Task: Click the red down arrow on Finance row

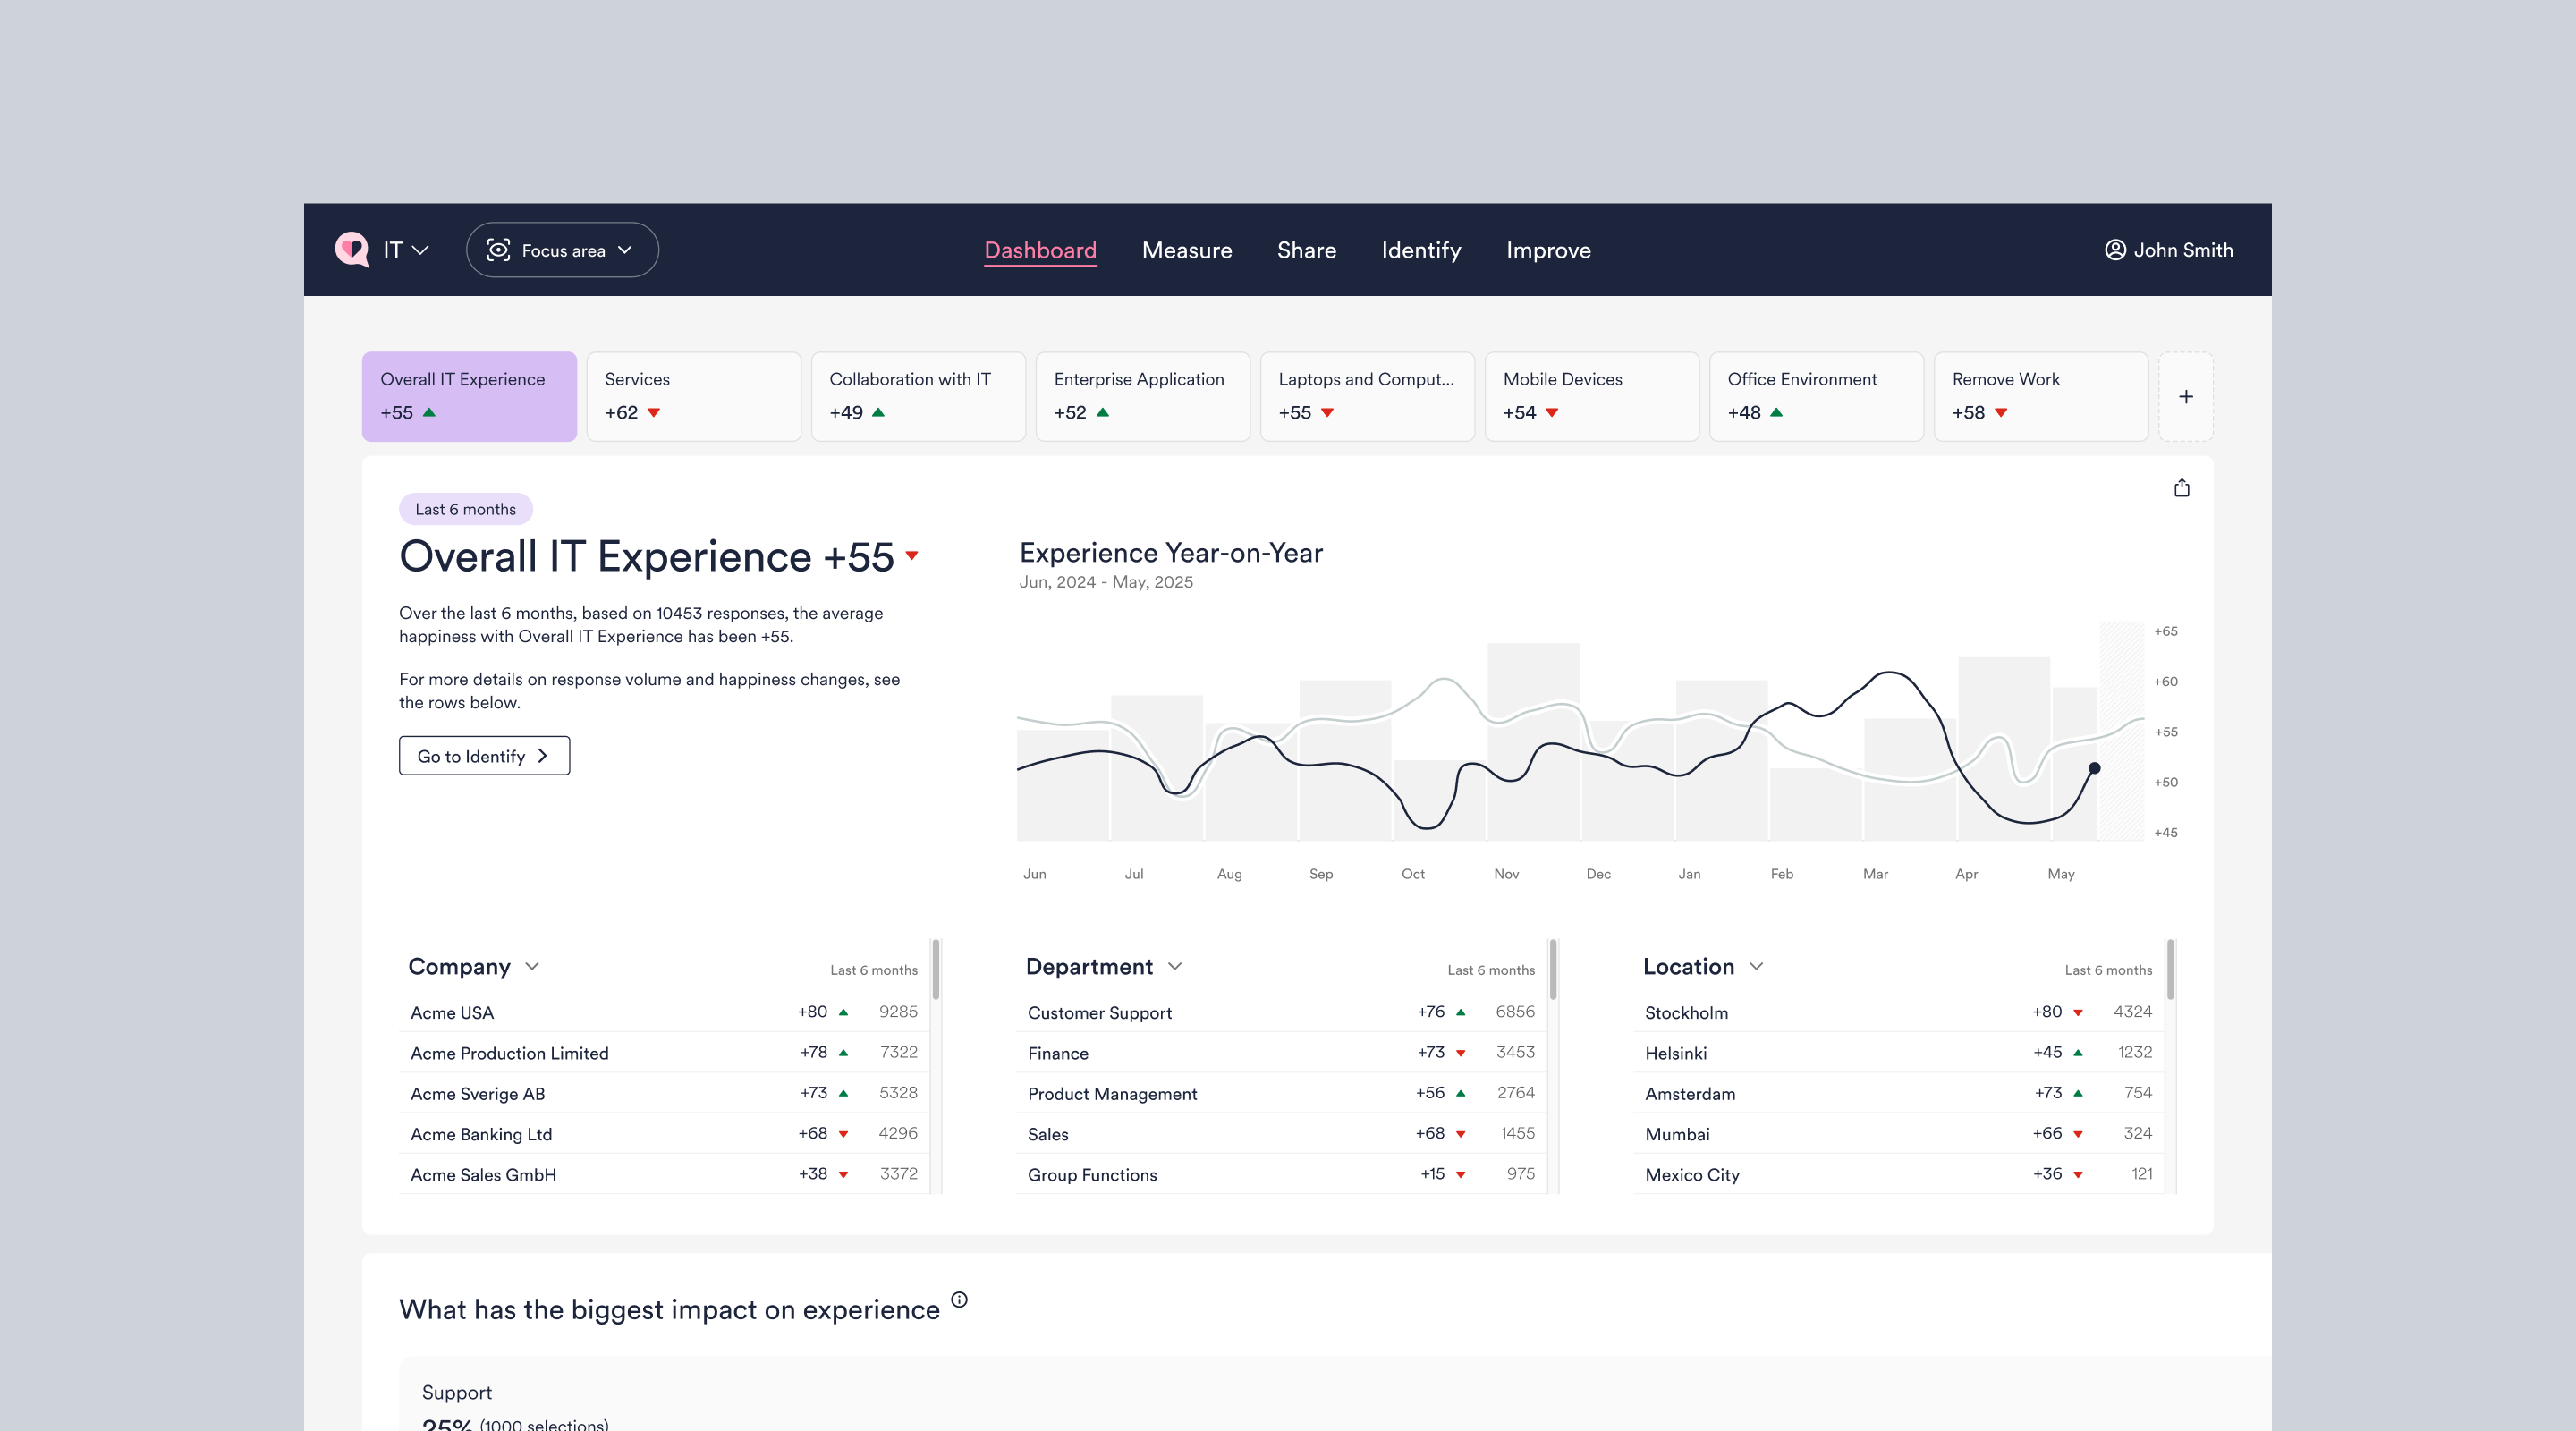Action: pyautogui.click(x=1461, y=1053)
